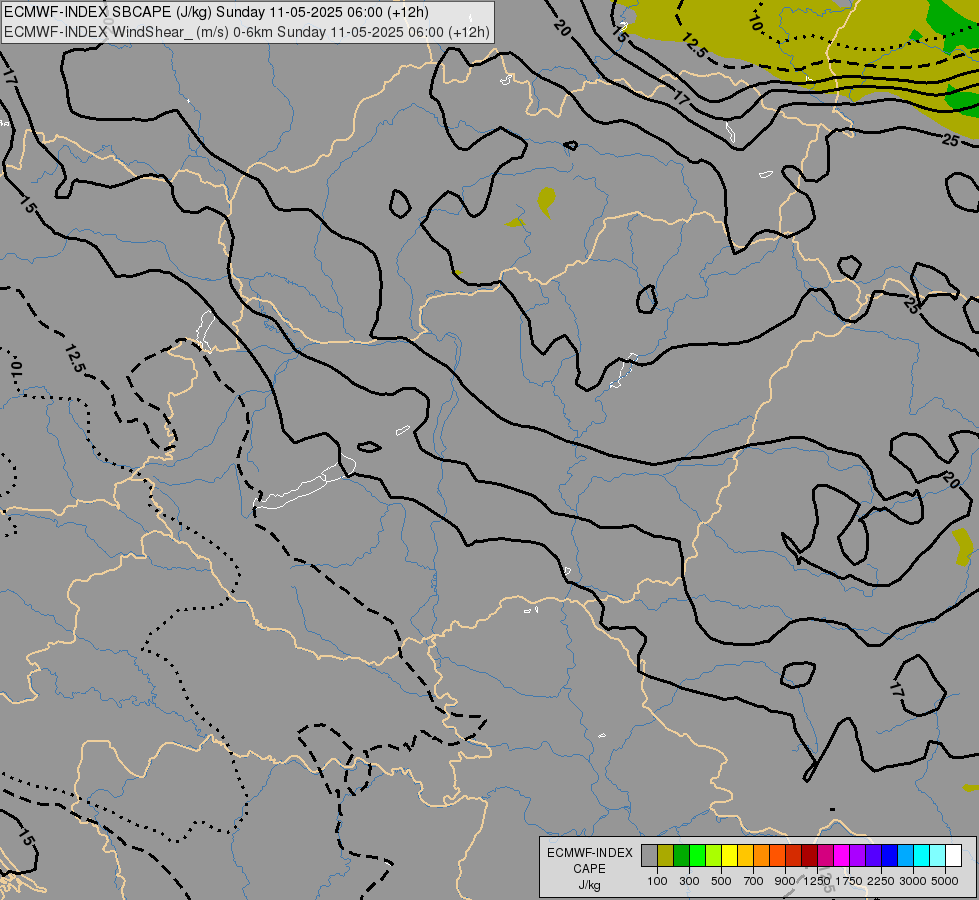Pick the white legend swatch

coord(953,855)
